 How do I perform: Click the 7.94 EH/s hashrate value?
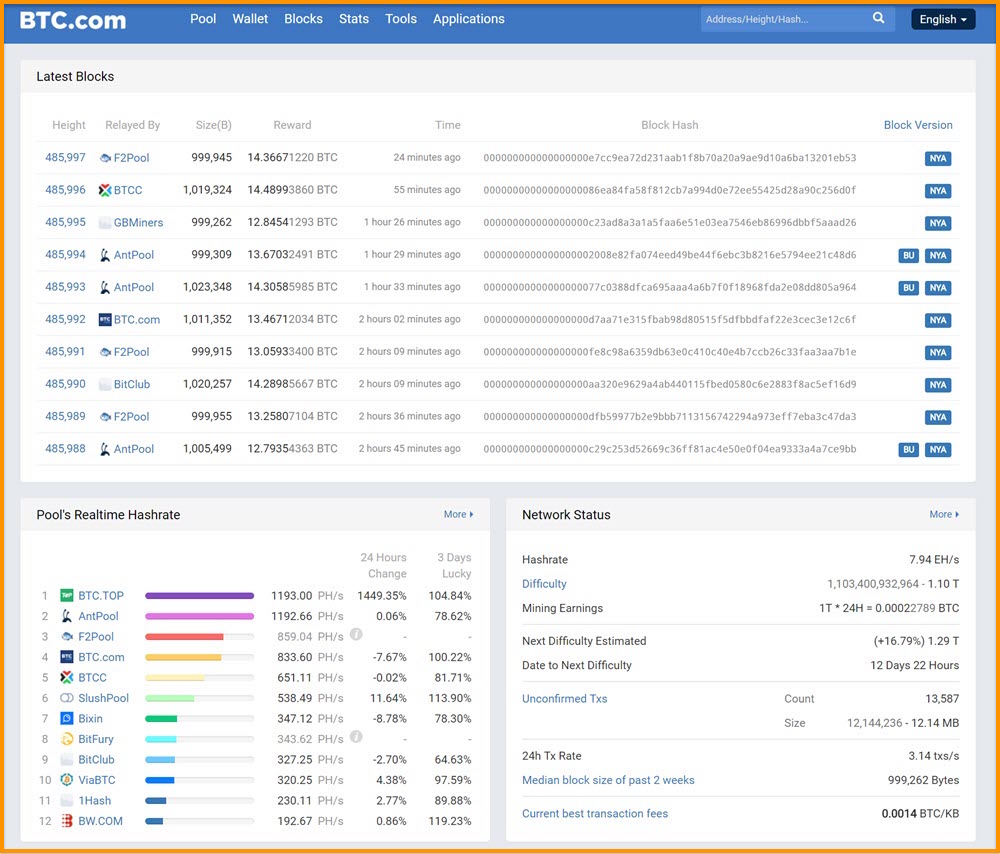[934, 559]
